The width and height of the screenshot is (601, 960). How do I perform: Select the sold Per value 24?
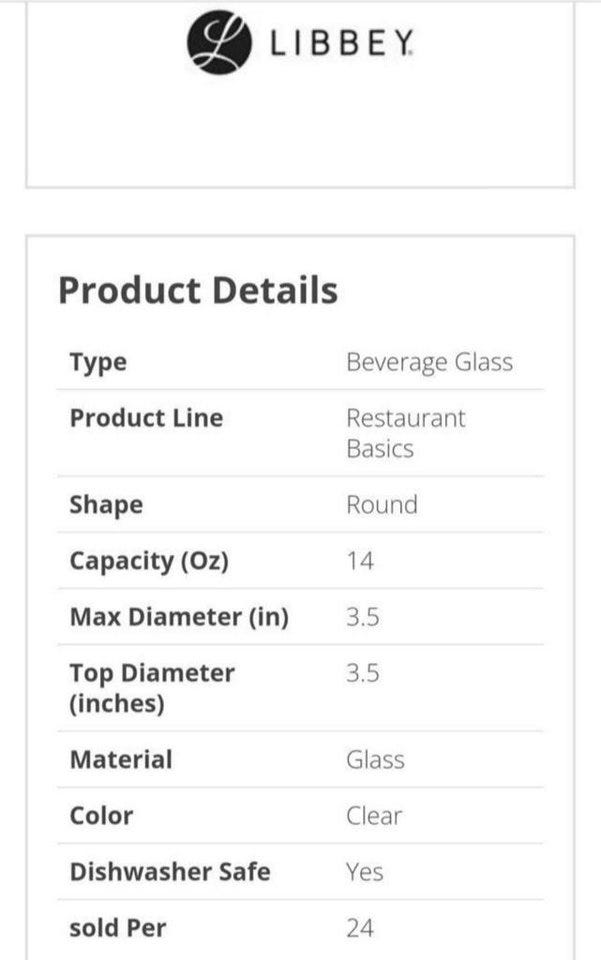[360, 927]
